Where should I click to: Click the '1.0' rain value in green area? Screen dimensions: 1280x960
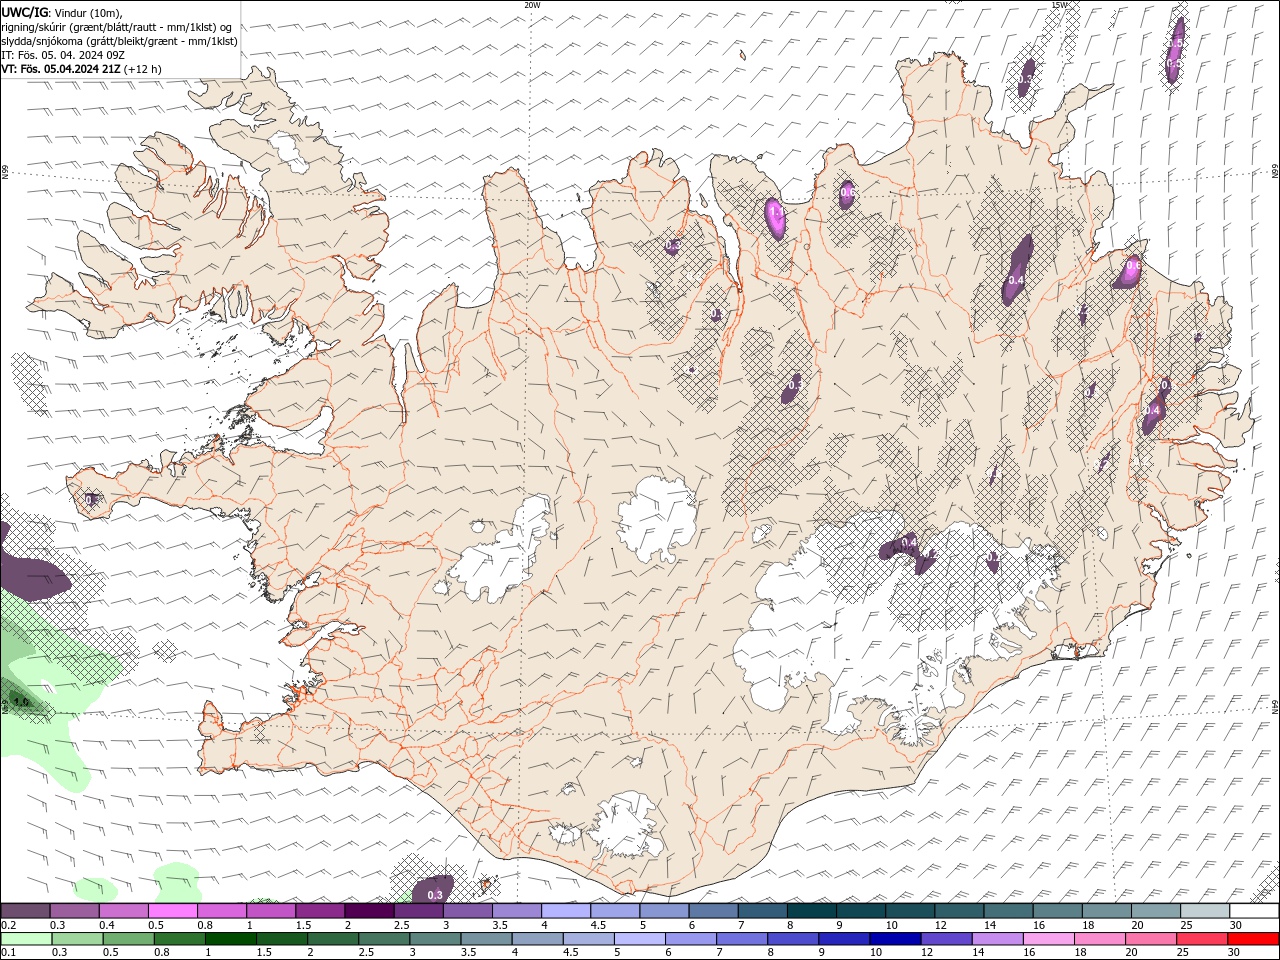point(20,702)
